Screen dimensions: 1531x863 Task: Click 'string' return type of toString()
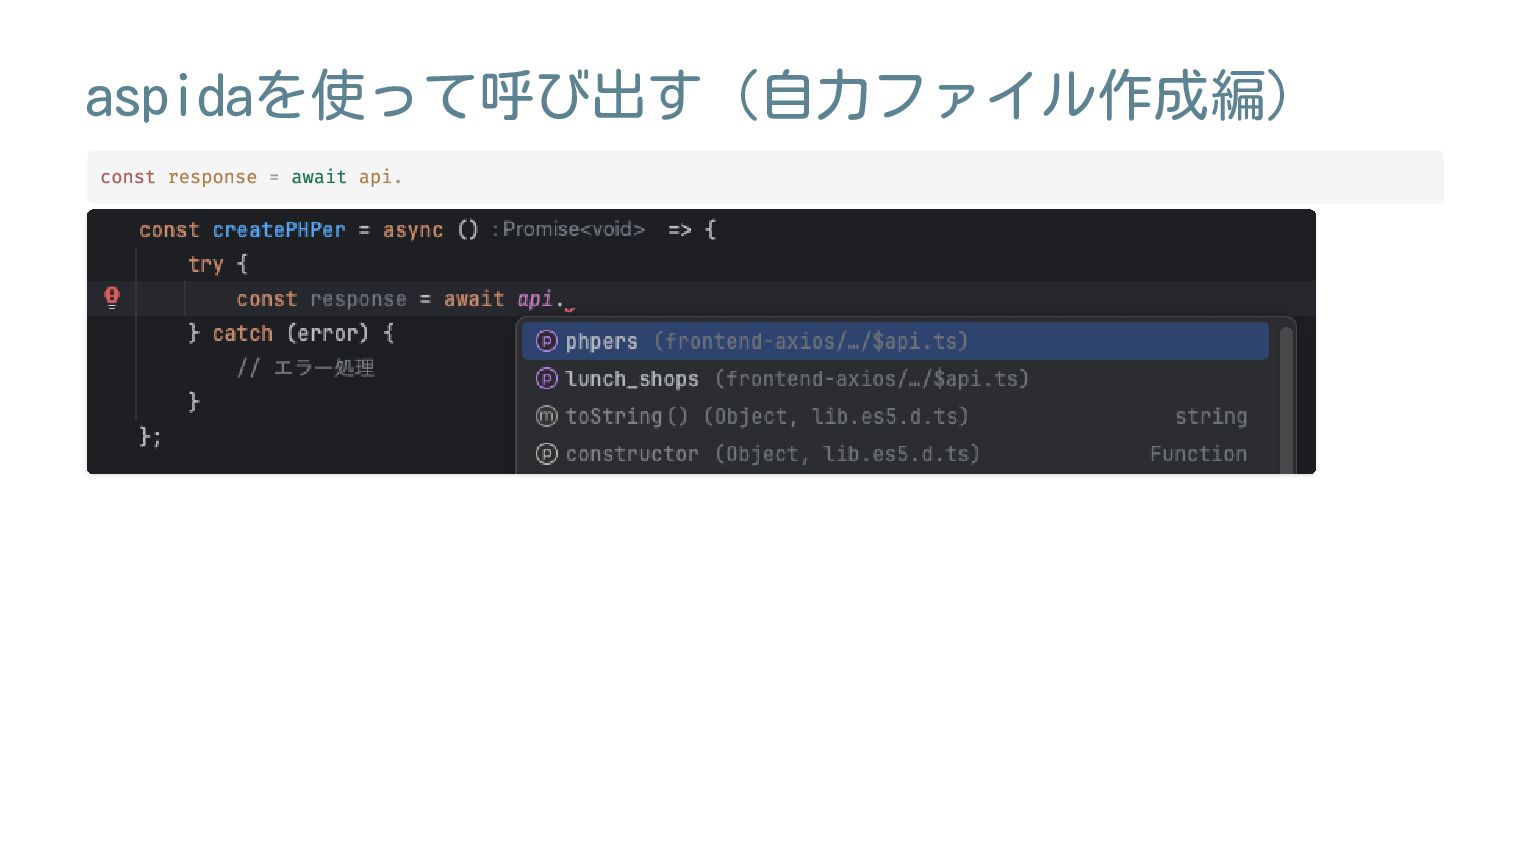click(x=1211, y=416)
